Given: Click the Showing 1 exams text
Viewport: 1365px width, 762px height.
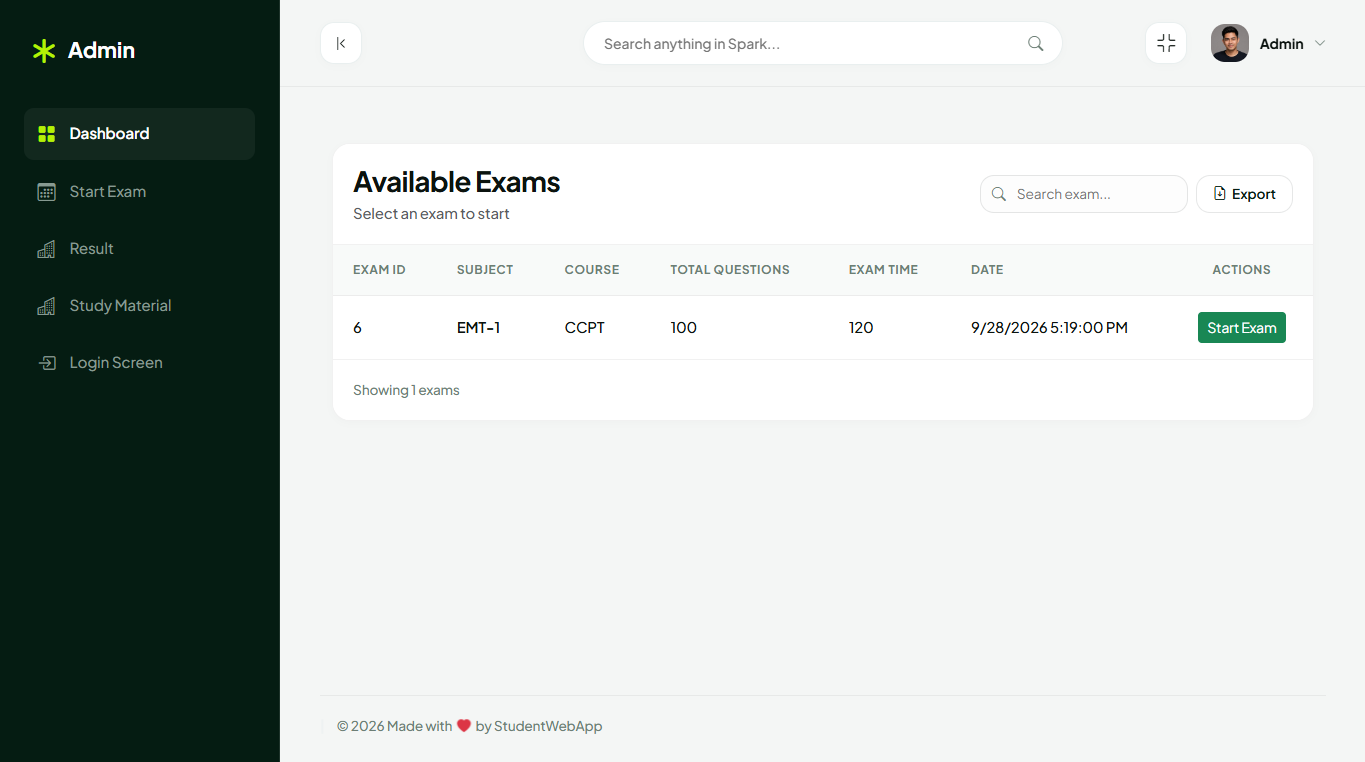Looking at the screenshot, I should (406, 390).
